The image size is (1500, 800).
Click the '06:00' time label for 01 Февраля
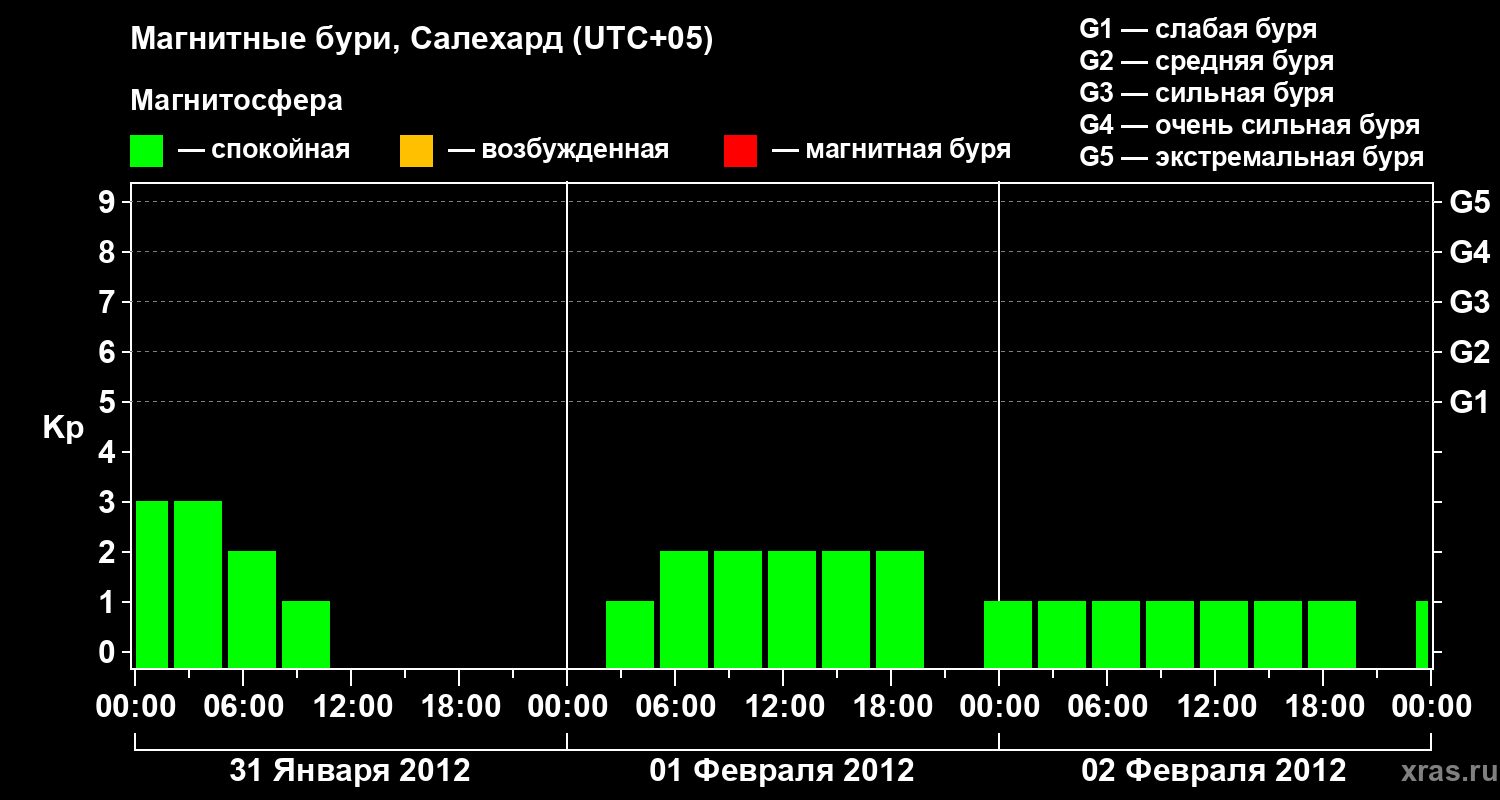point(675,707)
